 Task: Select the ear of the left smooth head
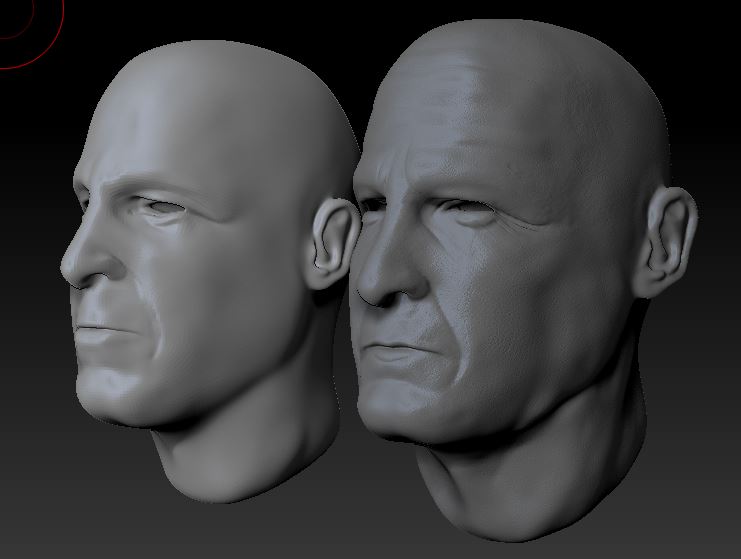[332, 243]
